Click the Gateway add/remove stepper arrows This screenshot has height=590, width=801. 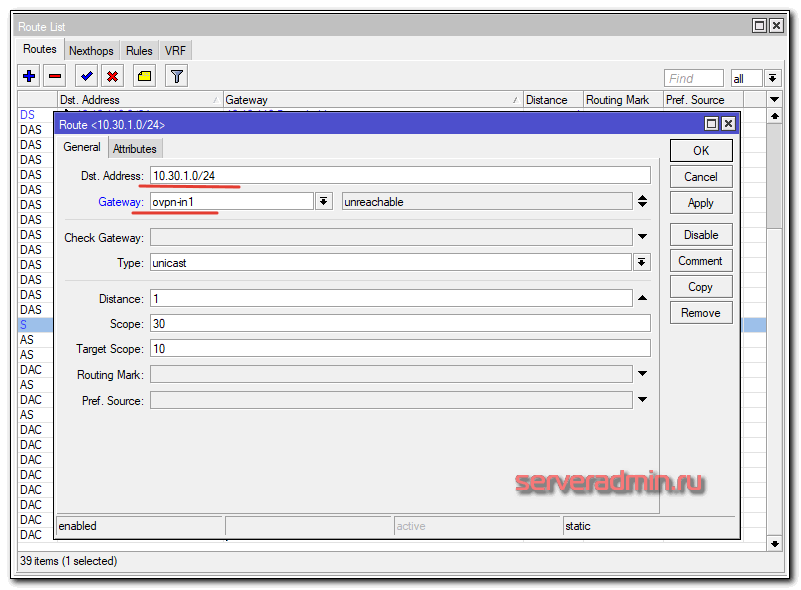tap(643, 201)
